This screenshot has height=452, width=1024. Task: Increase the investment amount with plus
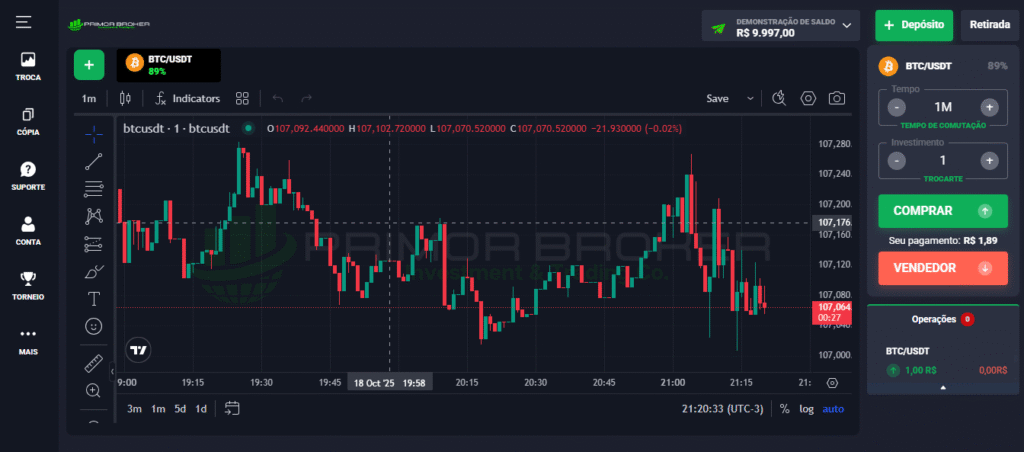click(989, 160)
